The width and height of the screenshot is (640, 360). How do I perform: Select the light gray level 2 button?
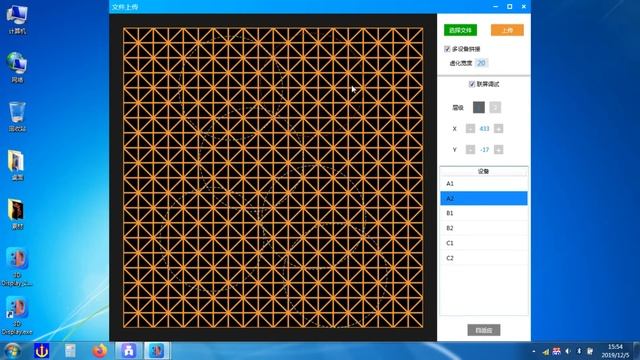[x=495, y=107]
